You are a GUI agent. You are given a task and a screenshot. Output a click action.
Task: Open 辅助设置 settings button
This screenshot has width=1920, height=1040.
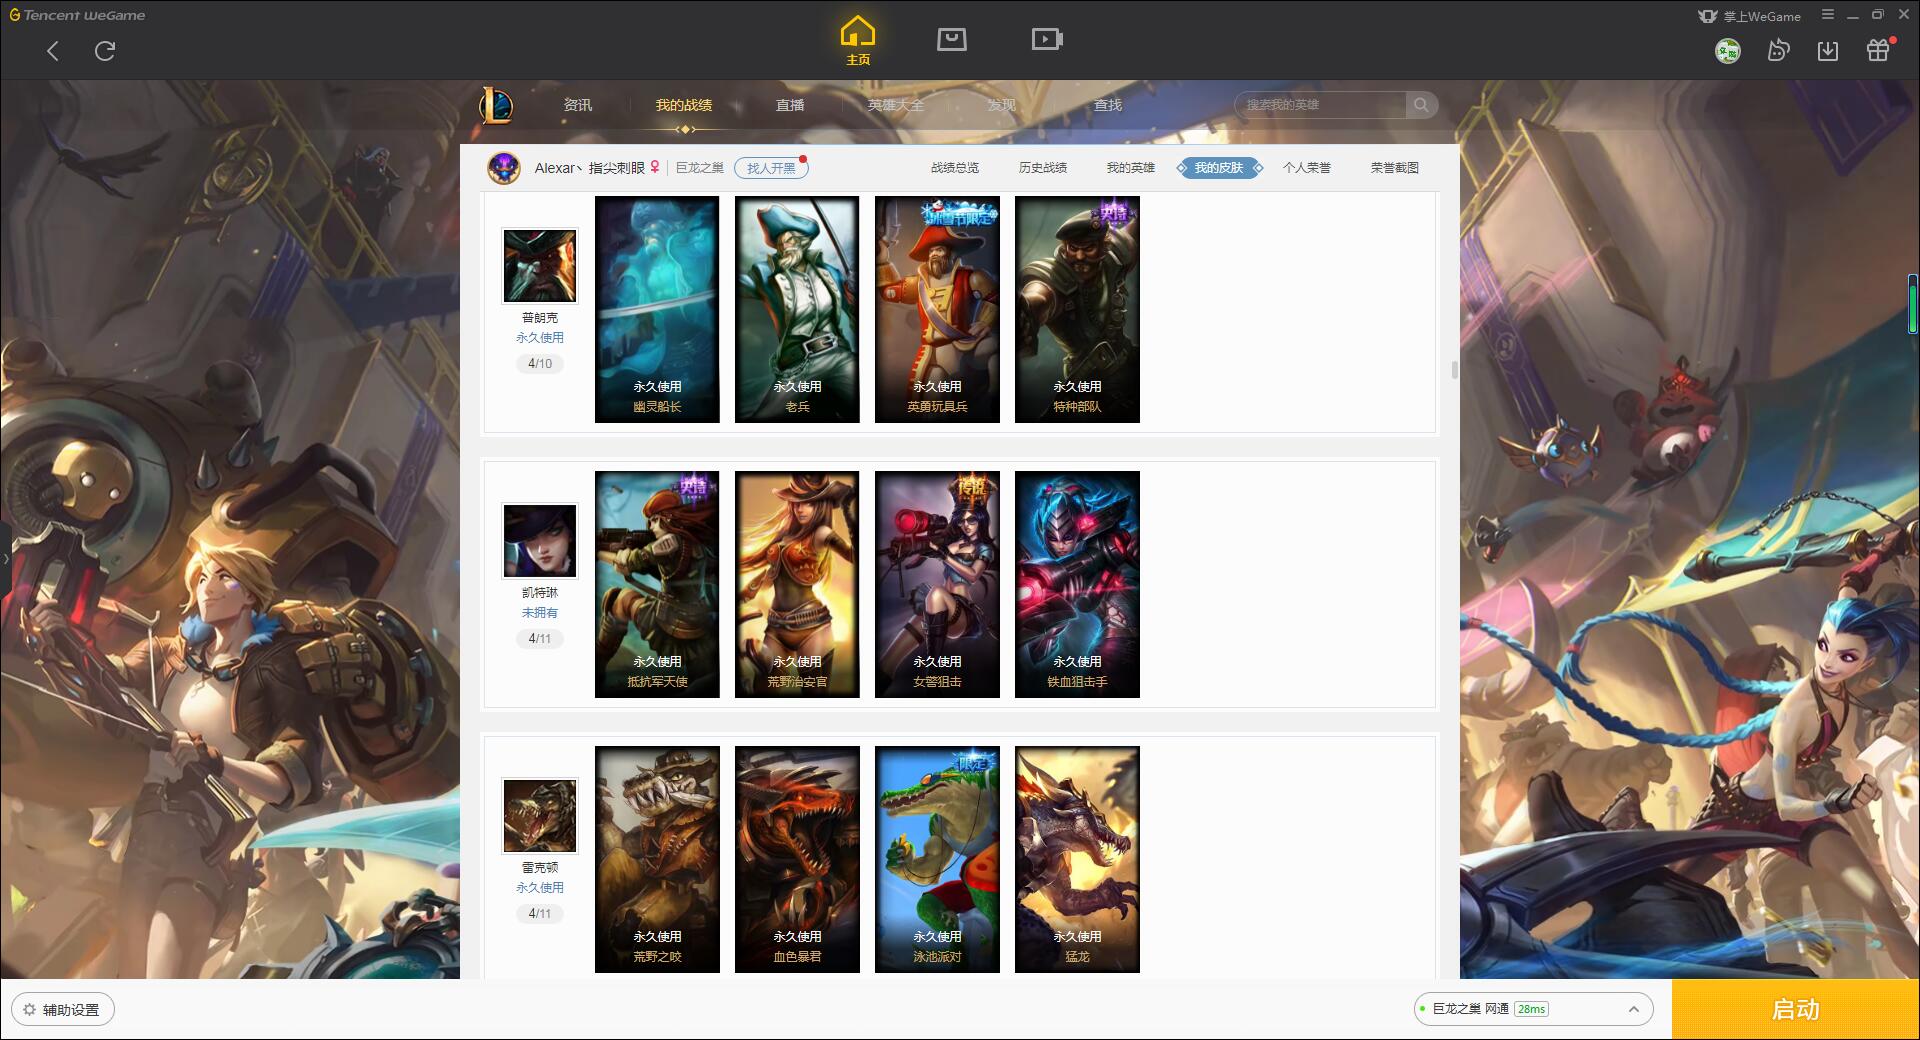click(62, 1010)
